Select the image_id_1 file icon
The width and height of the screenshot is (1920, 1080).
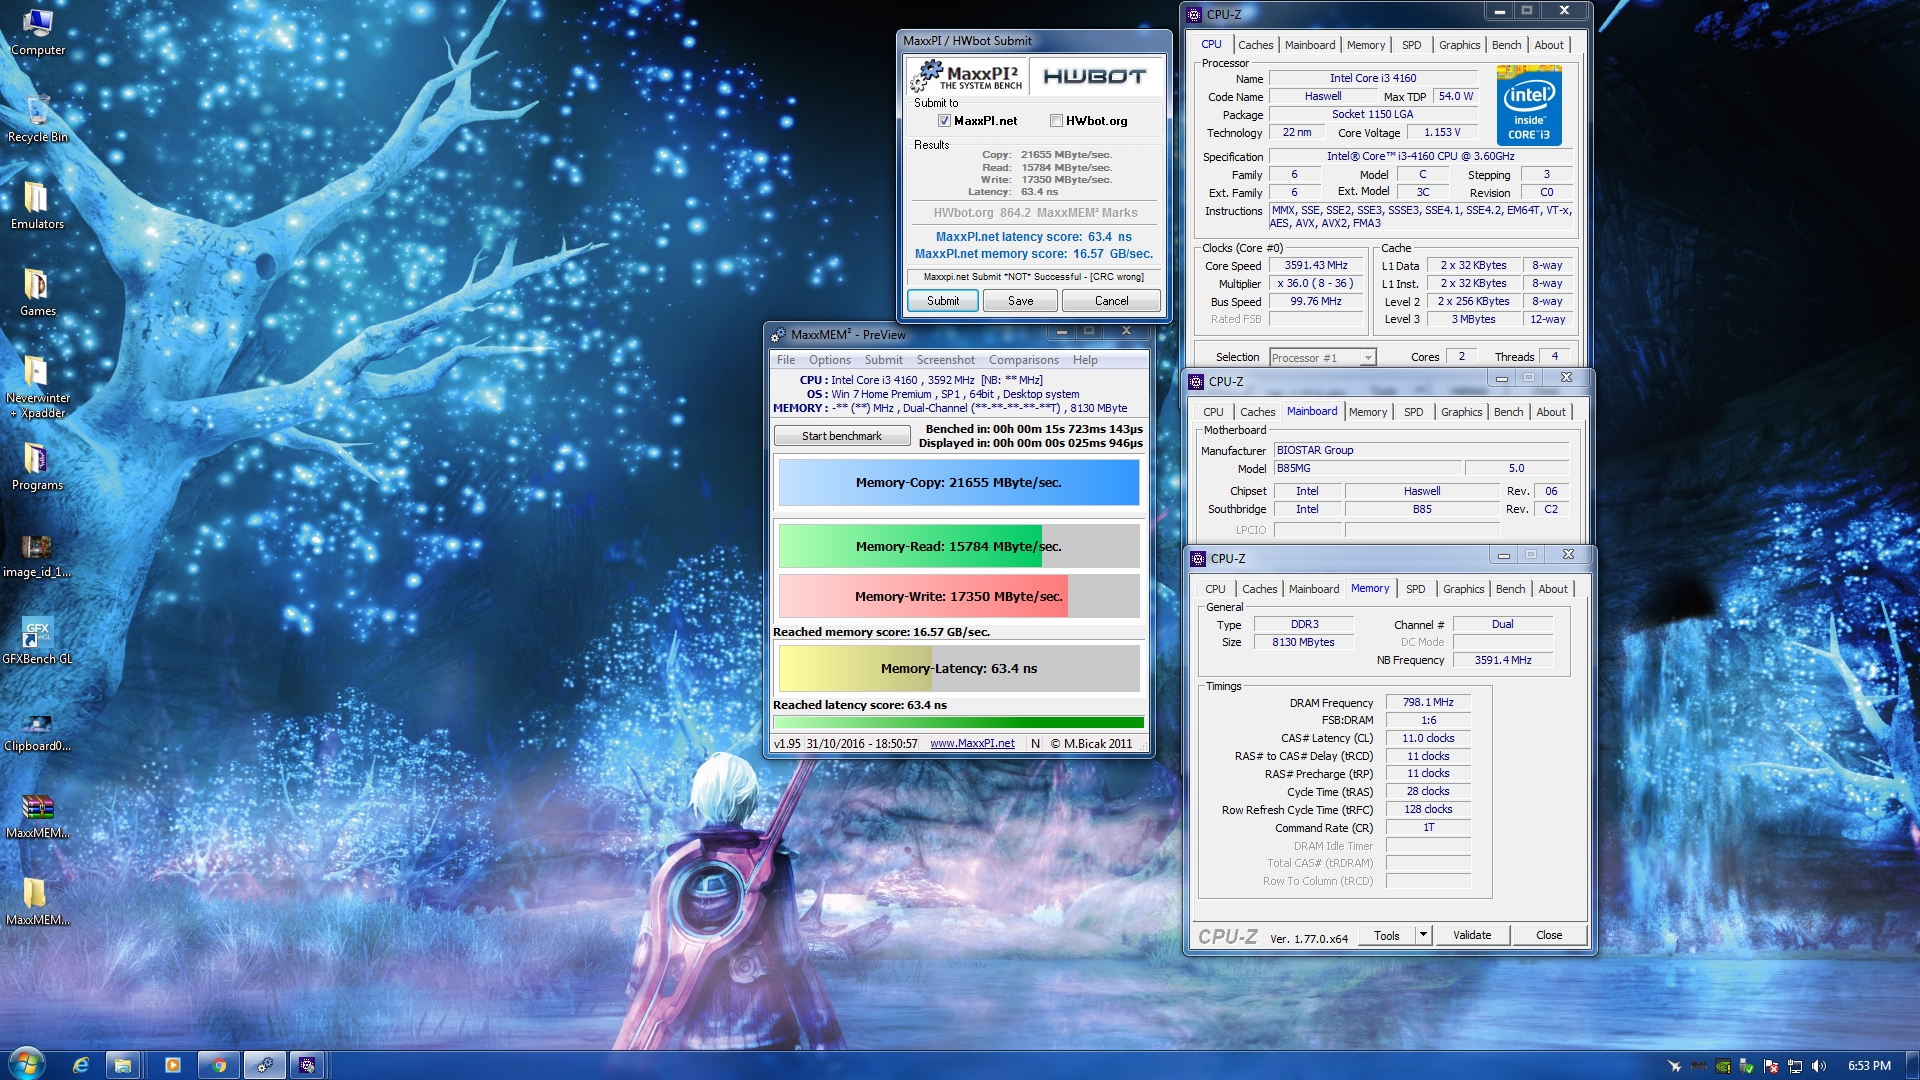tap(37, 554)
